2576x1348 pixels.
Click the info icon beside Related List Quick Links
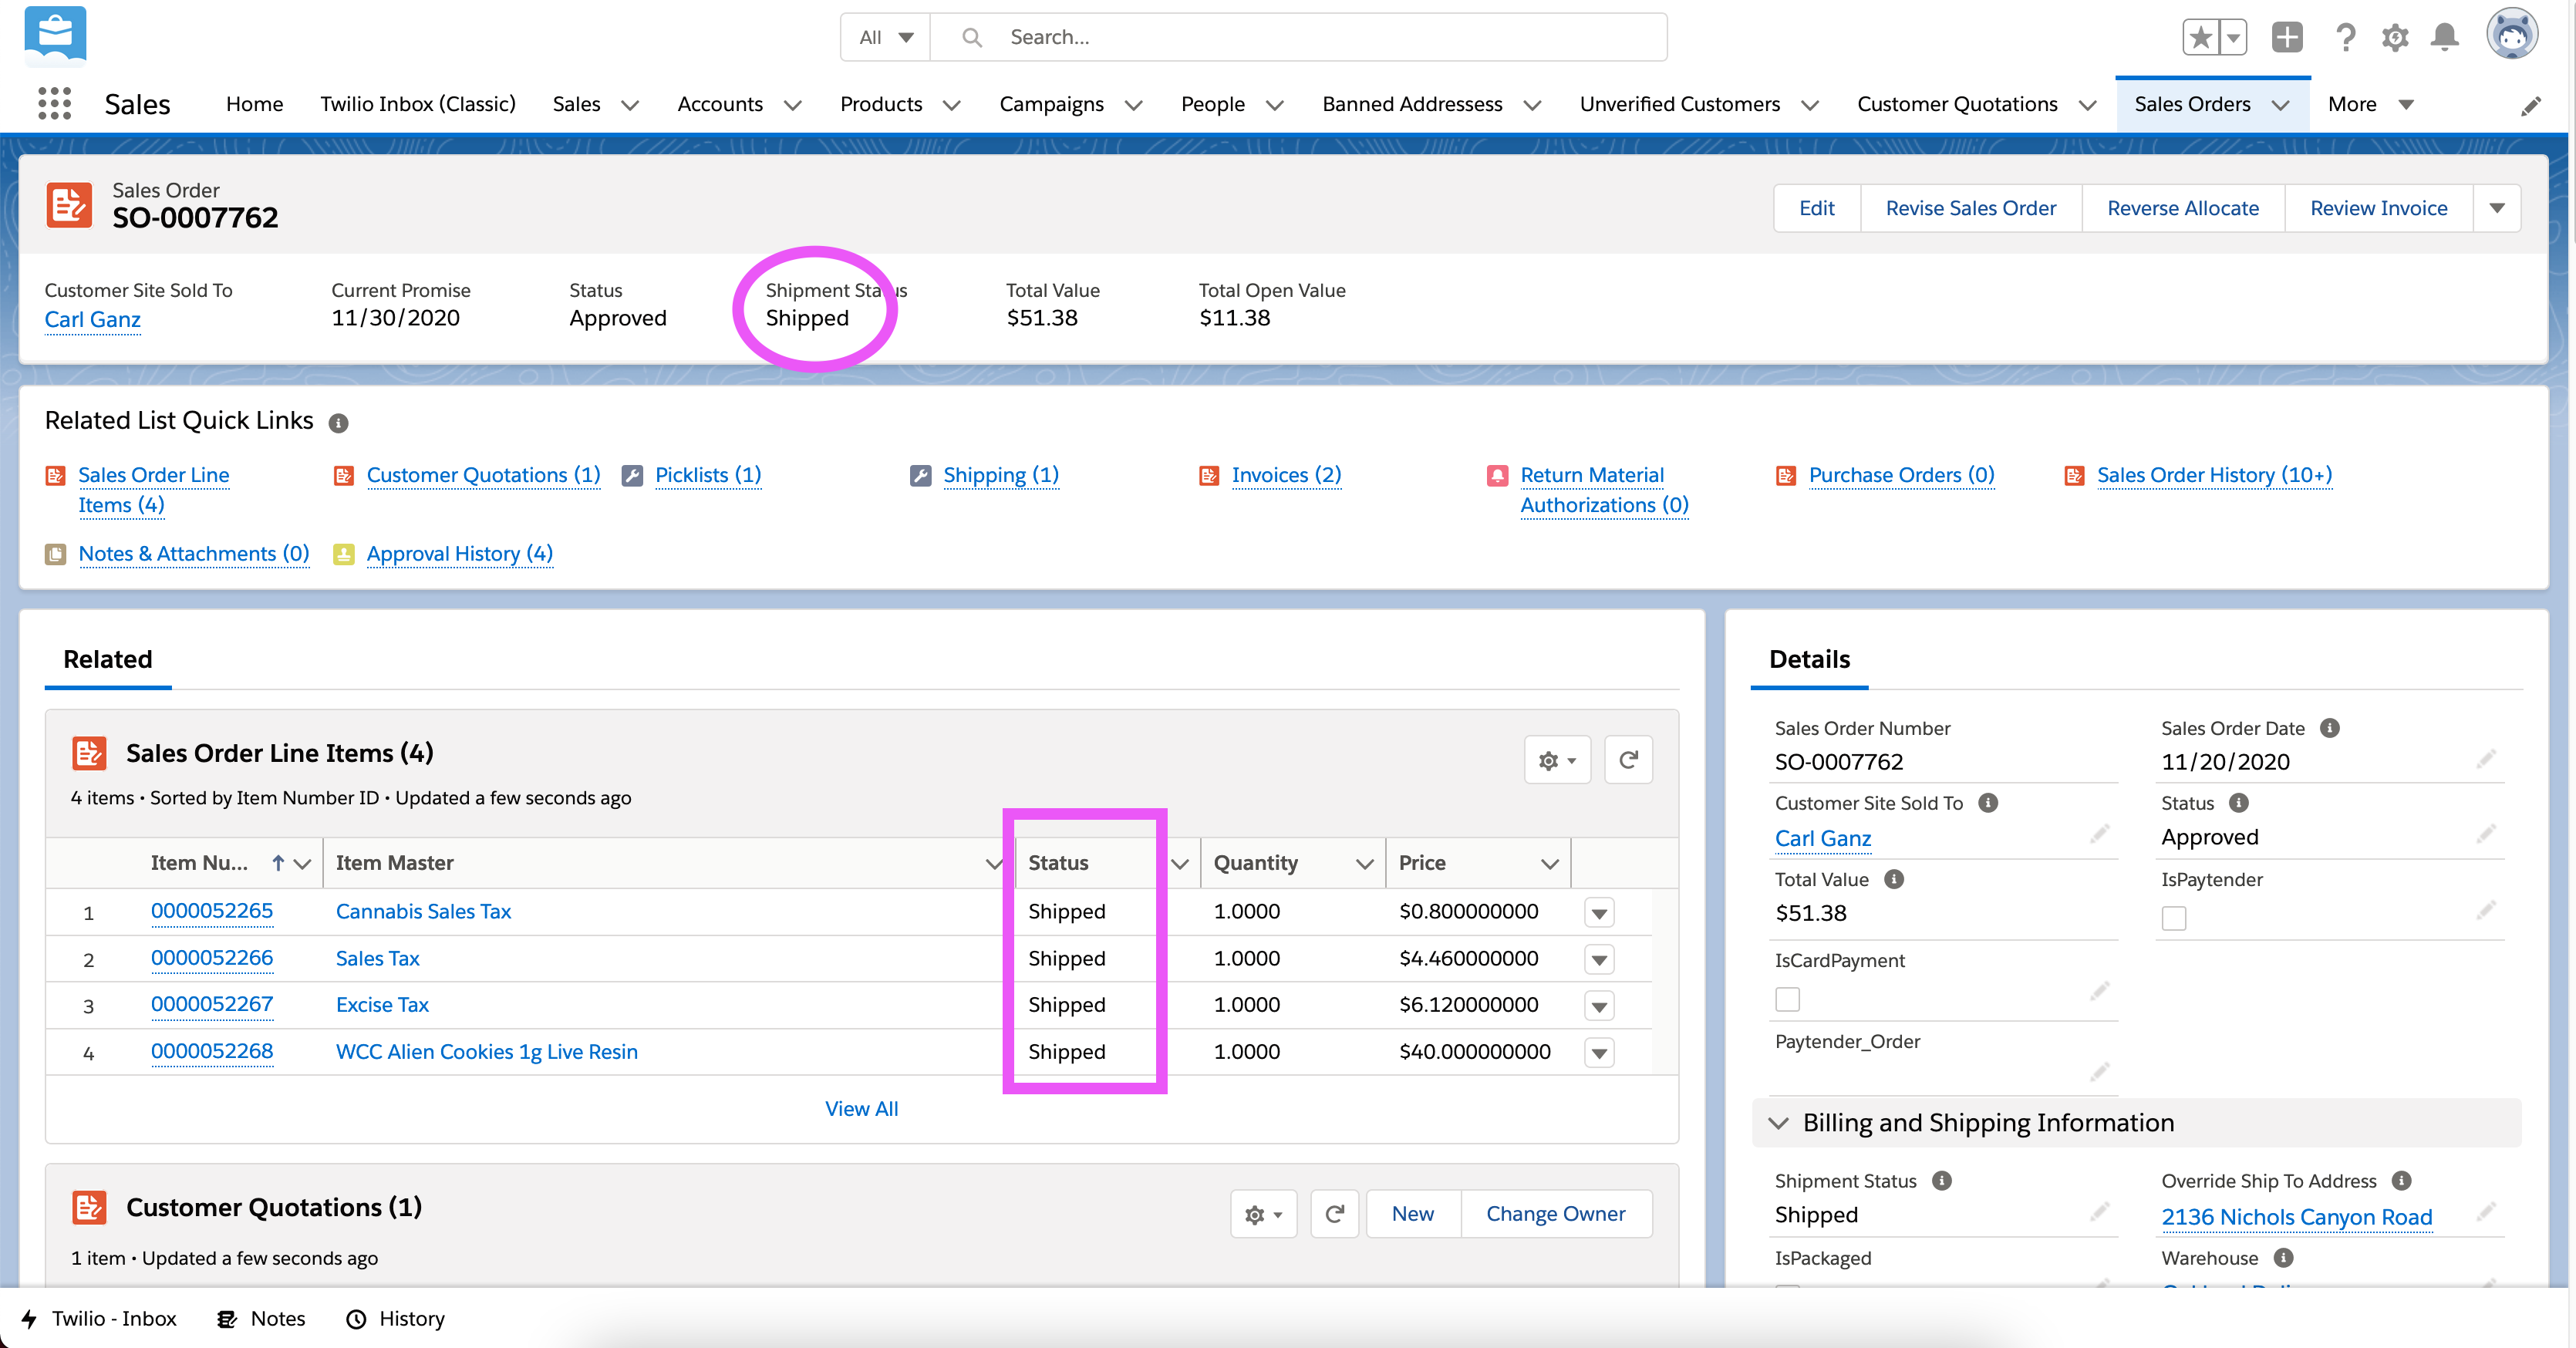coord(339,423)
